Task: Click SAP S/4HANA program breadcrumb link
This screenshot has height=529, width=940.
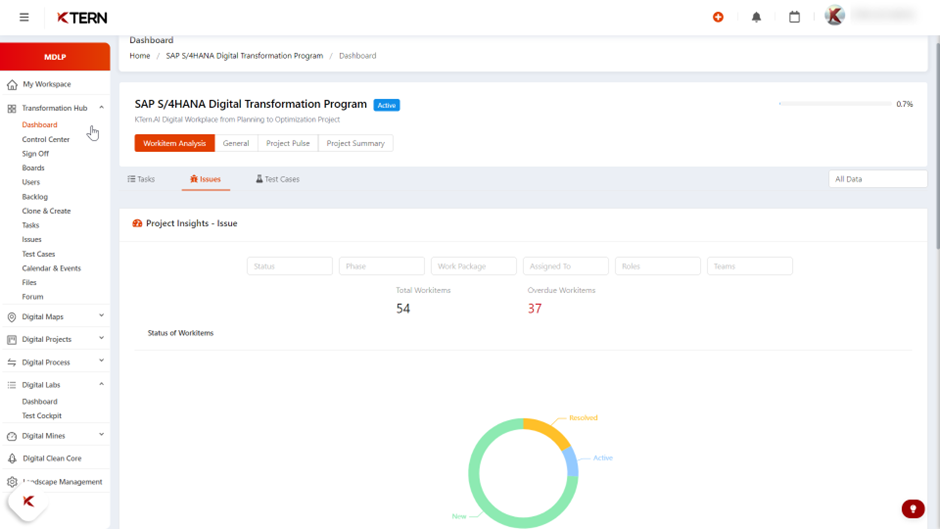Action: [x=244, y=56]
